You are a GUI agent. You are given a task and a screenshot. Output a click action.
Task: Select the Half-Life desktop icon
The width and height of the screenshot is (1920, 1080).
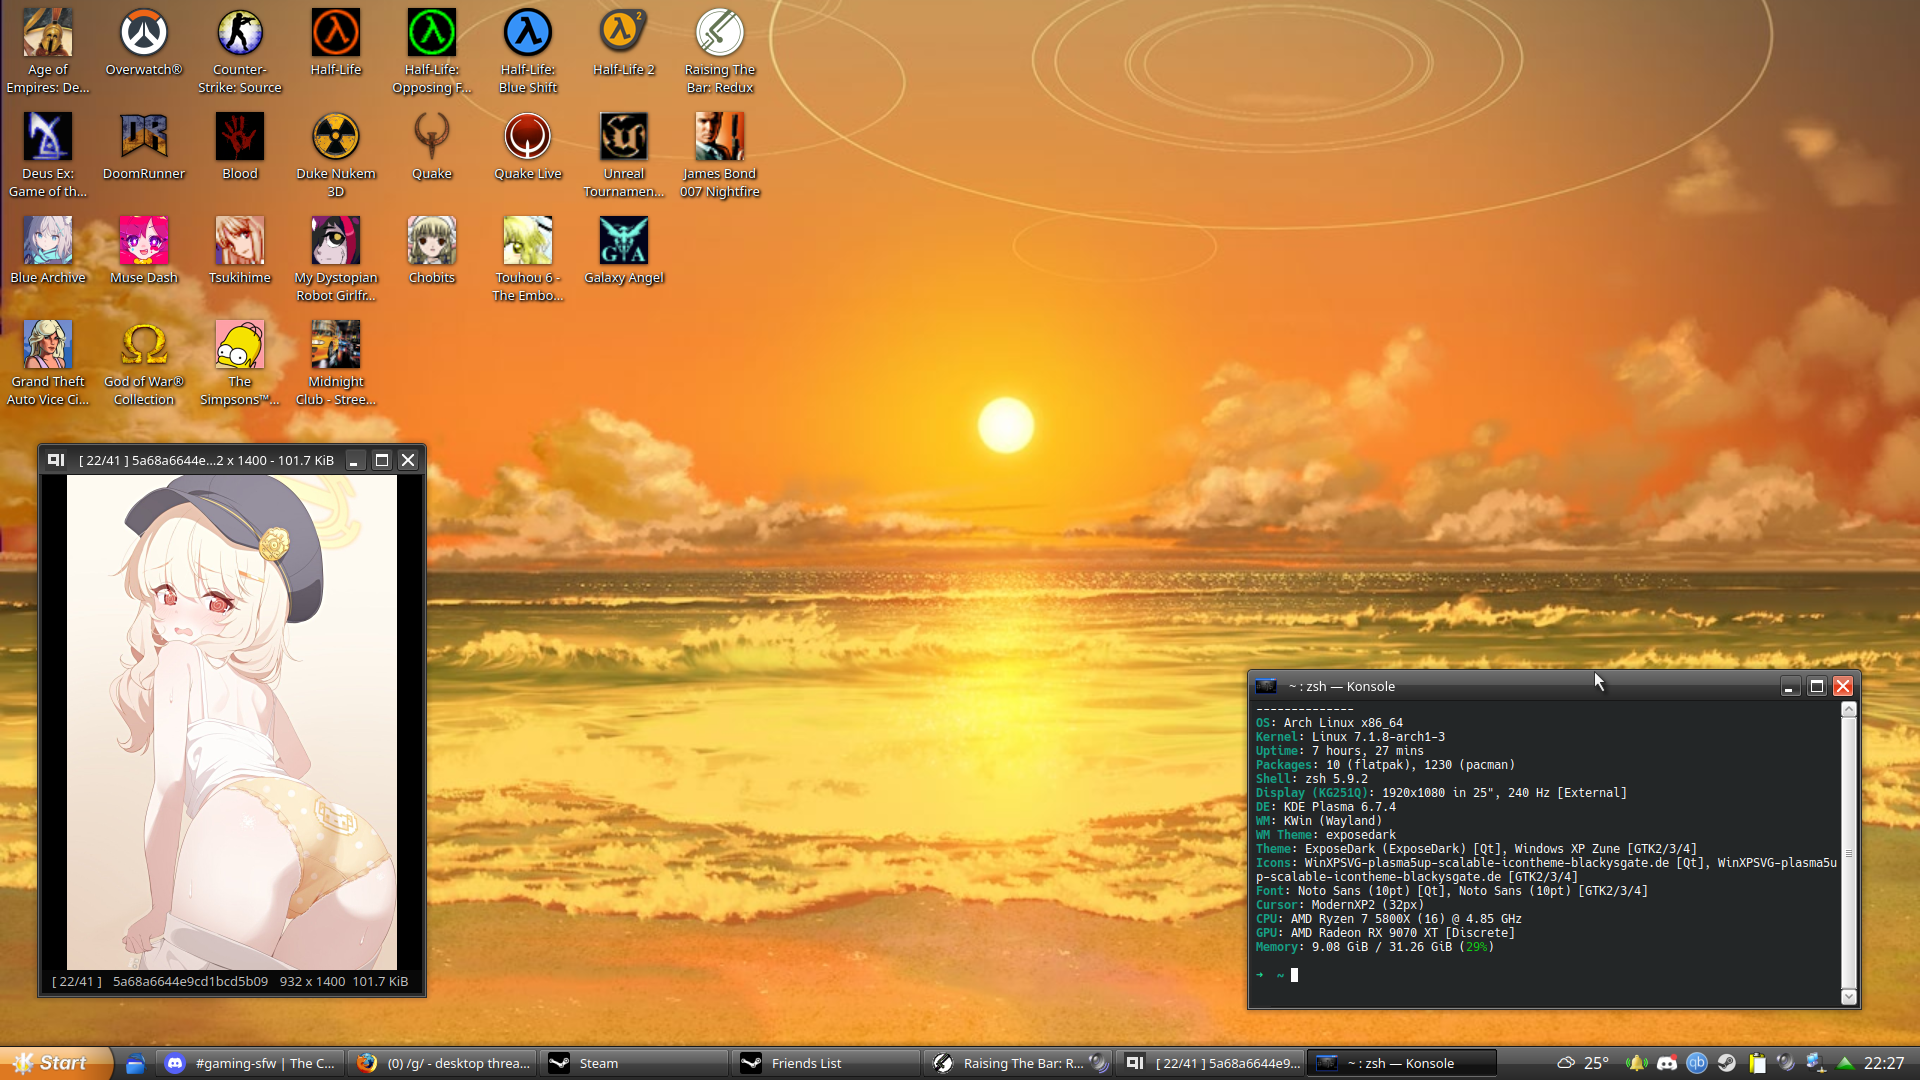(336, 43)
